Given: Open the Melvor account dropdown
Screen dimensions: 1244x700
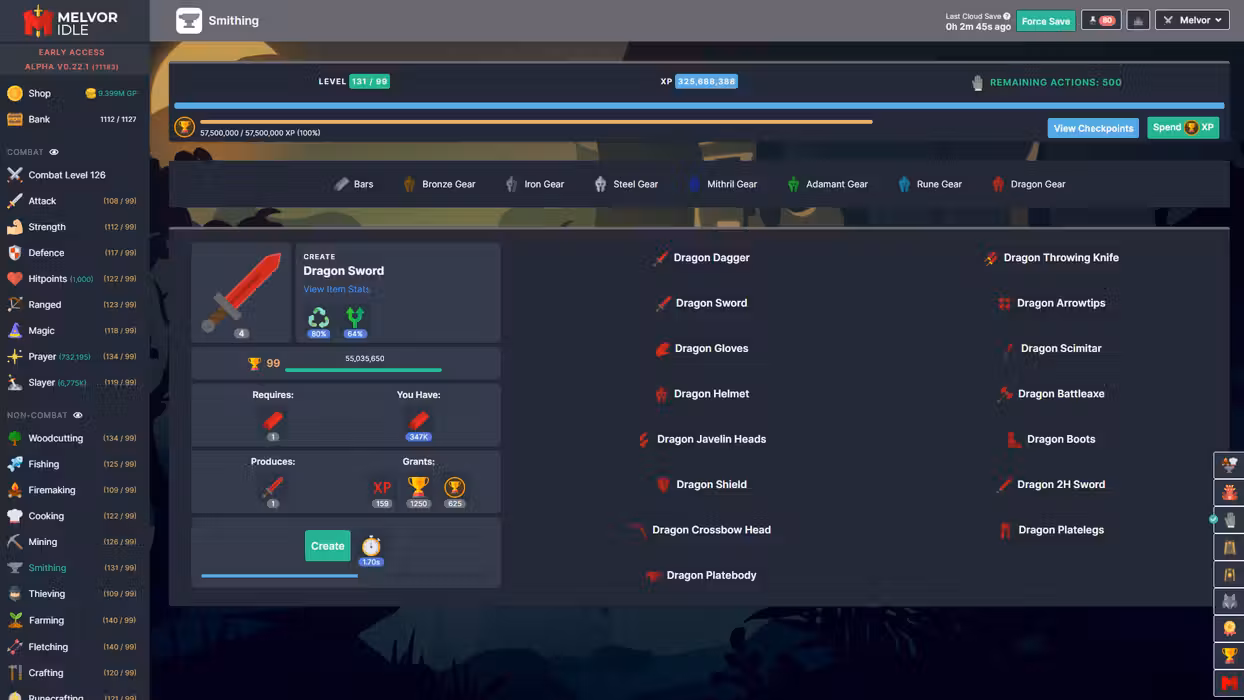Looking at the screenshot, I should pyautogui.click(x=1192, y=20).
